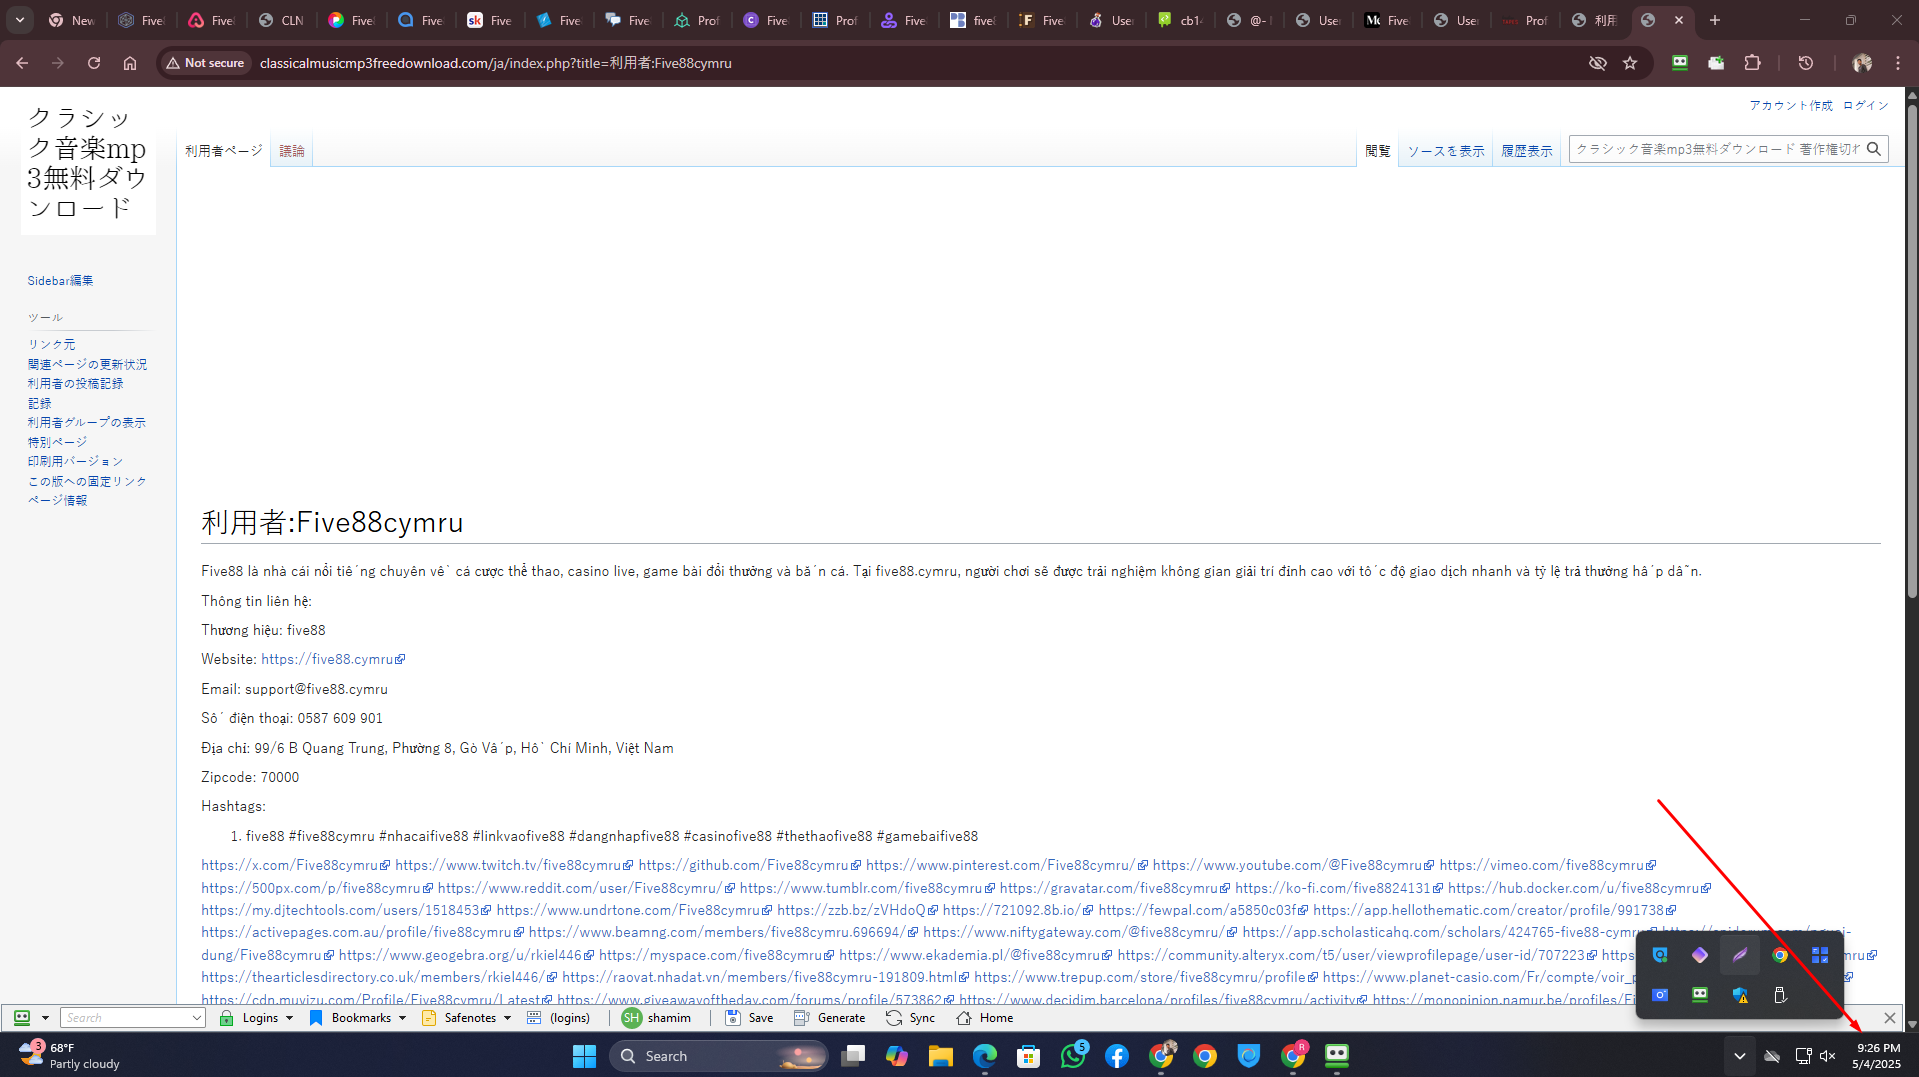
Task: Open the Sidebar編集 link
Action: click(x=60, y=281)
